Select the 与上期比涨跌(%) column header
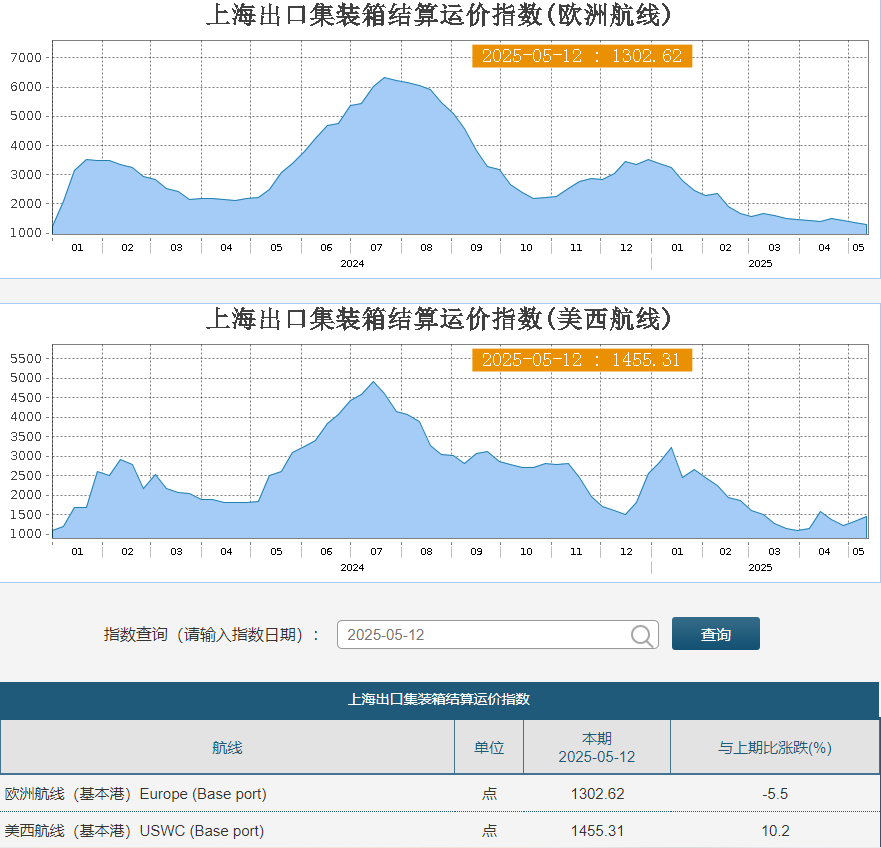The height and width of the screenshot is (848, 881). coord(775,747)
